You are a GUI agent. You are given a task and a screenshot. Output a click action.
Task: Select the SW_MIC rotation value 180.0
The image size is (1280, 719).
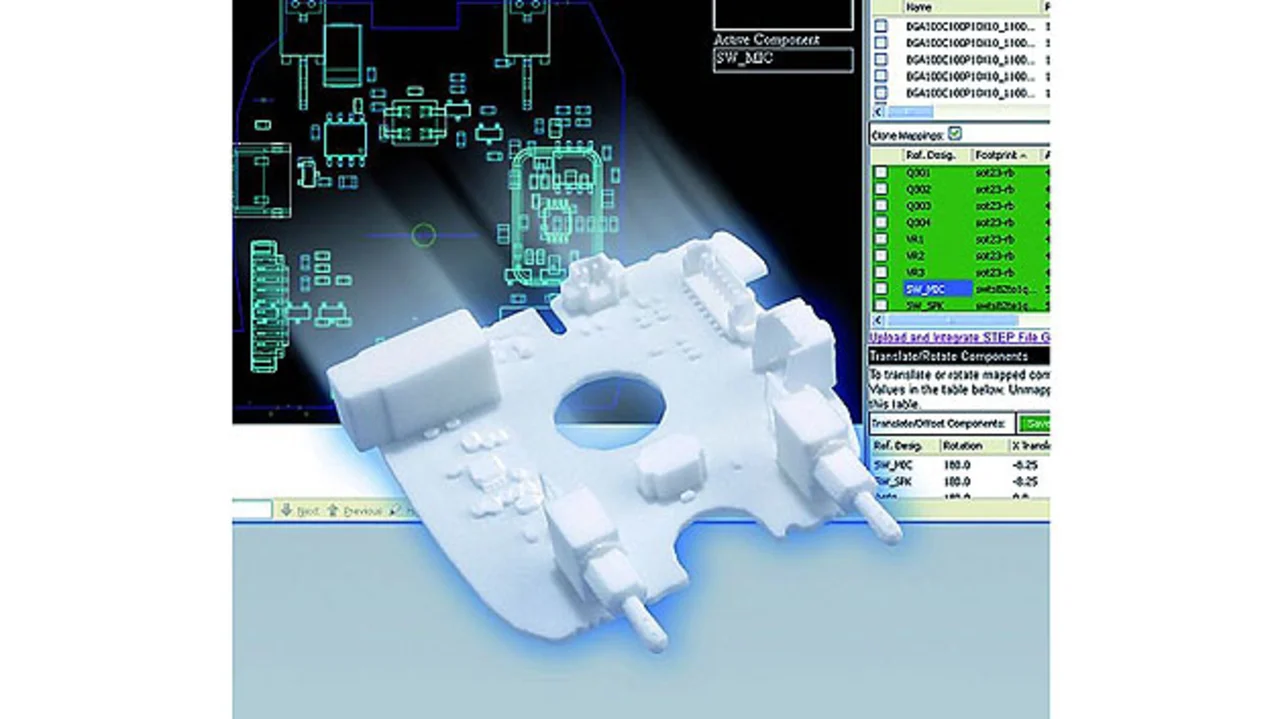[x=956, y=465]
